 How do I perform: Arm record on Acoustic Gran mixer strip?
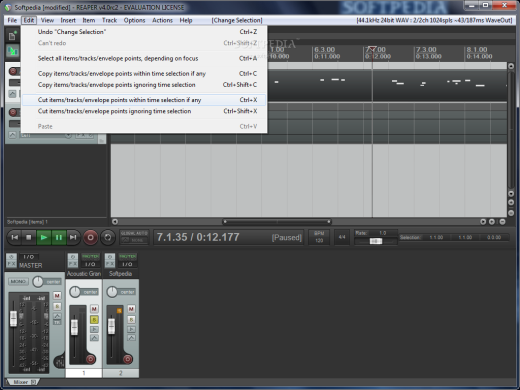(90, 359)
